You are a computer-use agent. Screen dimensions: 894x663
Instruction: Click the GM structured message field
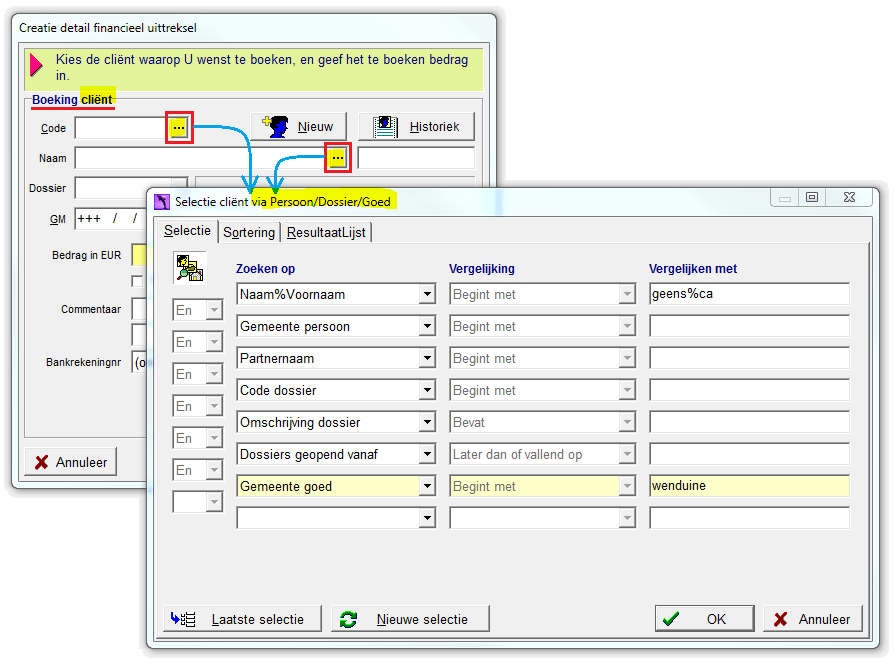111,218
